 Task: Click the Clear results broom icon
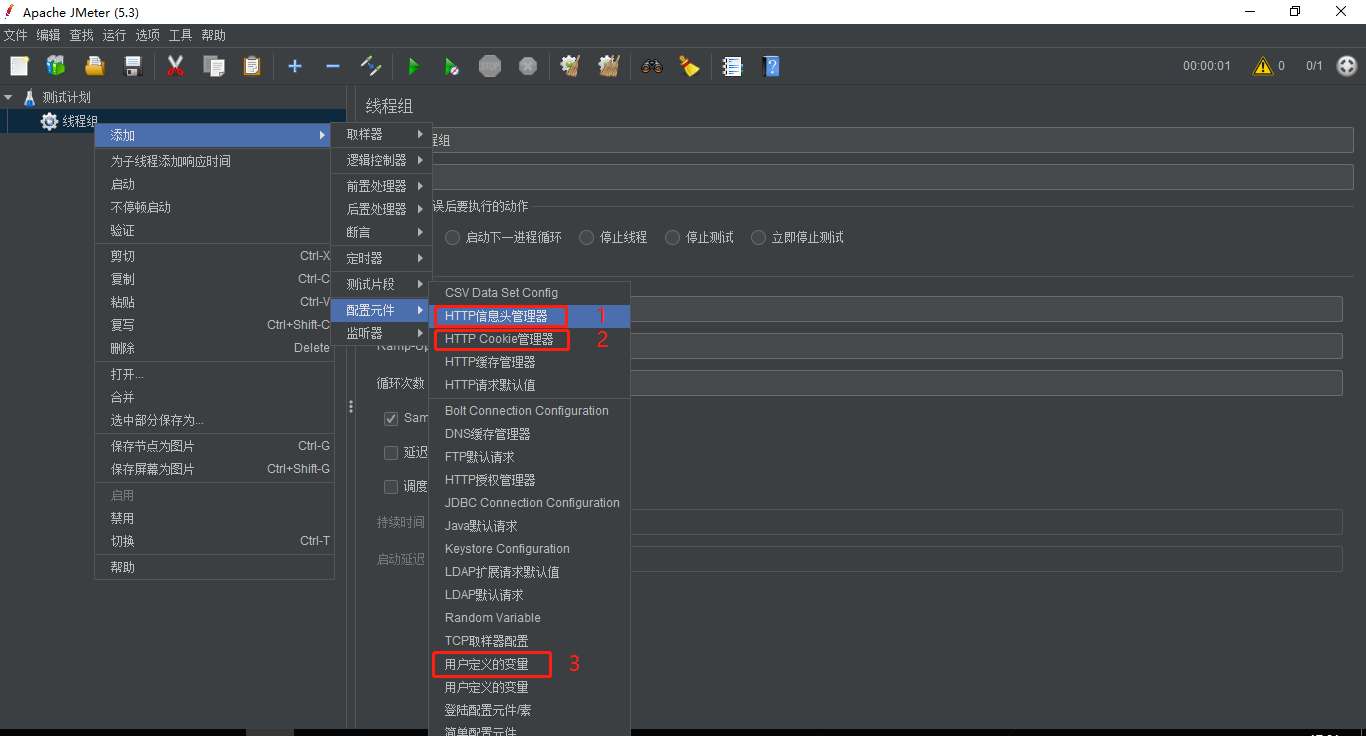click(x=571, y=66)
